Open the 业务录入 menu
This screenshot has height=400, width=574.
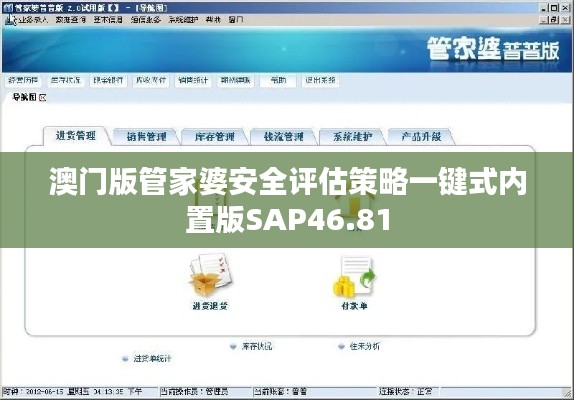33,20
